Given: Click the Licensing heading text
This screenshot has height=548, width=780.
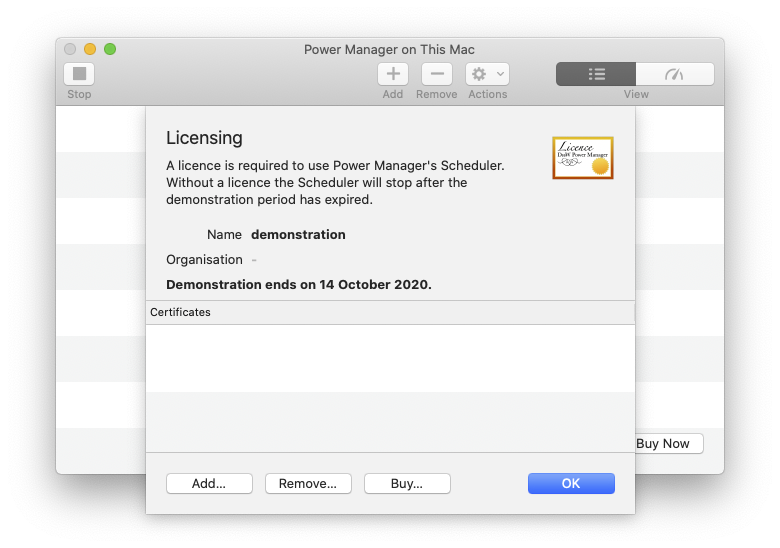Looking at the screenshot, I should coord(204,138).
